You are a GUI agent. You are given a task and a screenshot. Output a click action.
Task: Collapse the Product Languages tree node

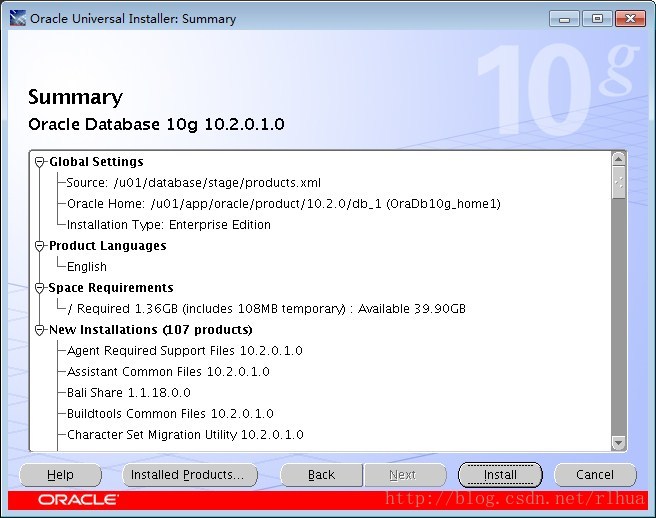coord(39,246)
